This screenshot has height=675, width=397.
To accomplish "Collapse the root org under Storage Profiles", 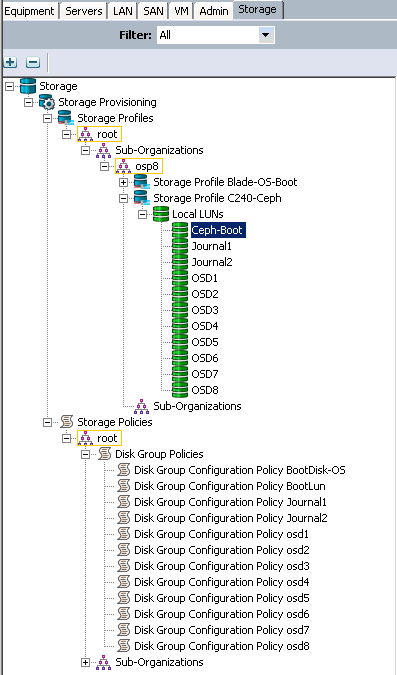I will pos(66,134).
